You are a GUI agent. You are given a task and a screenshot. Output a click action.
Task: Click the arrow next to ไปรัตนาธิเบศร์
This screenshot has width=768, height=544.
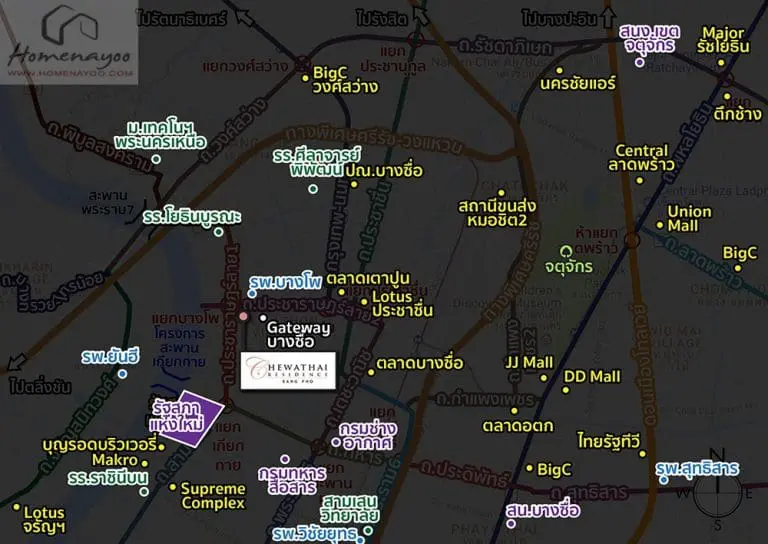(x=246, y=18)
